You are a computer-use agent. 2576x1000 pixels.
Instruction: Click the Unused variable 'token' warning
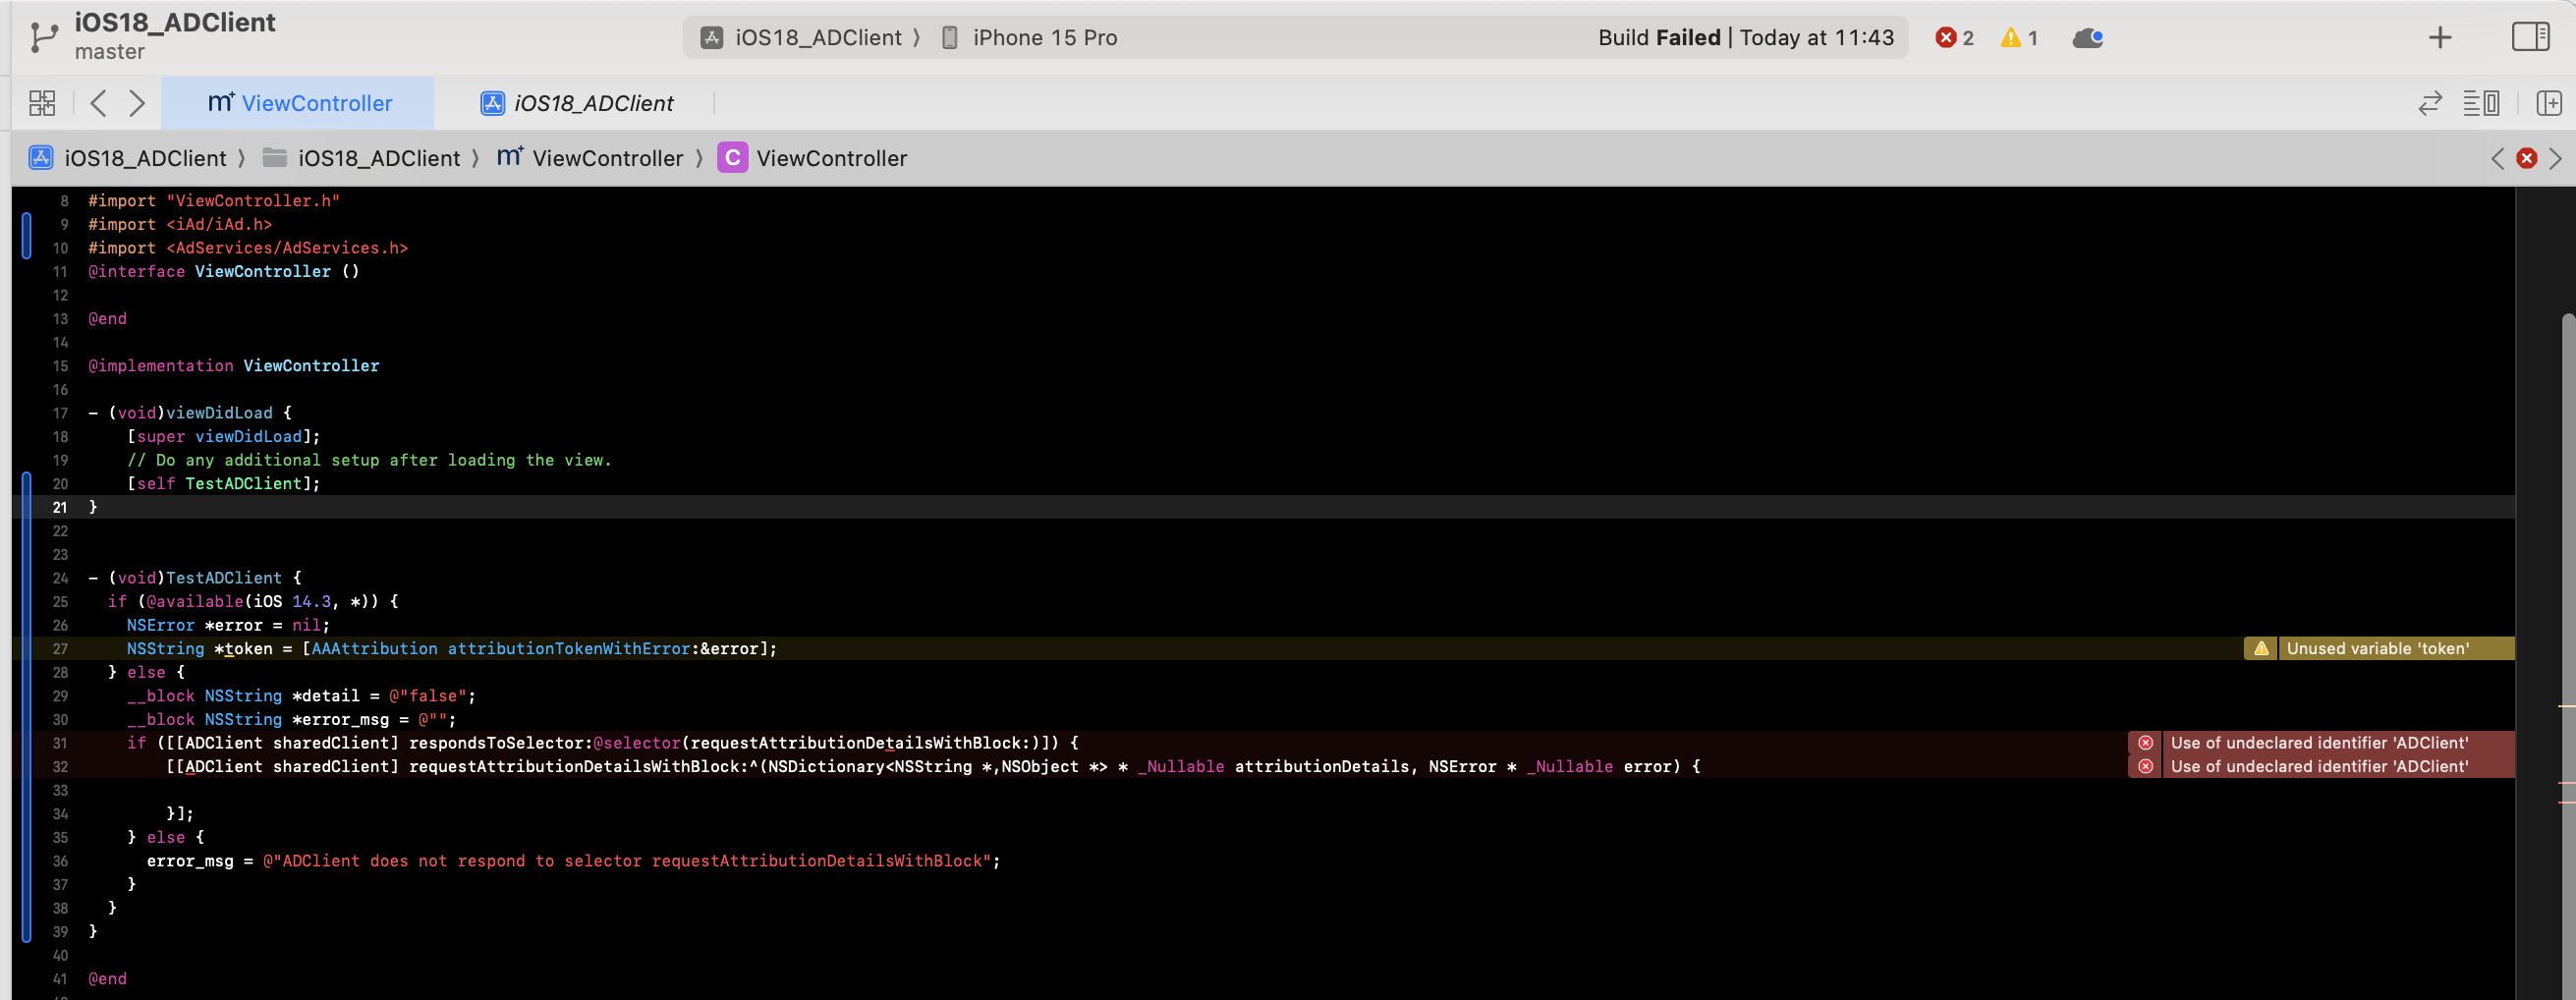click(x=2377, y=648)
